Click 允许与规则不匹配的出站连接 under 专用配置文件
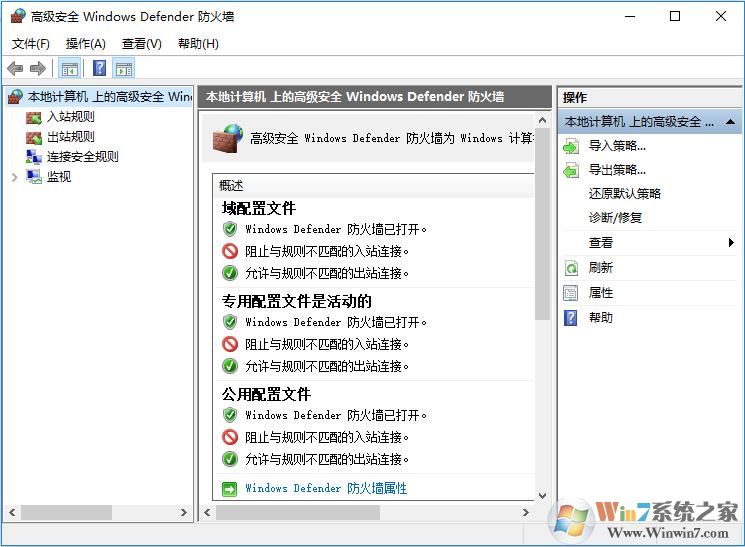The height and width of the screenshot is (547, 745). (327, 366)
